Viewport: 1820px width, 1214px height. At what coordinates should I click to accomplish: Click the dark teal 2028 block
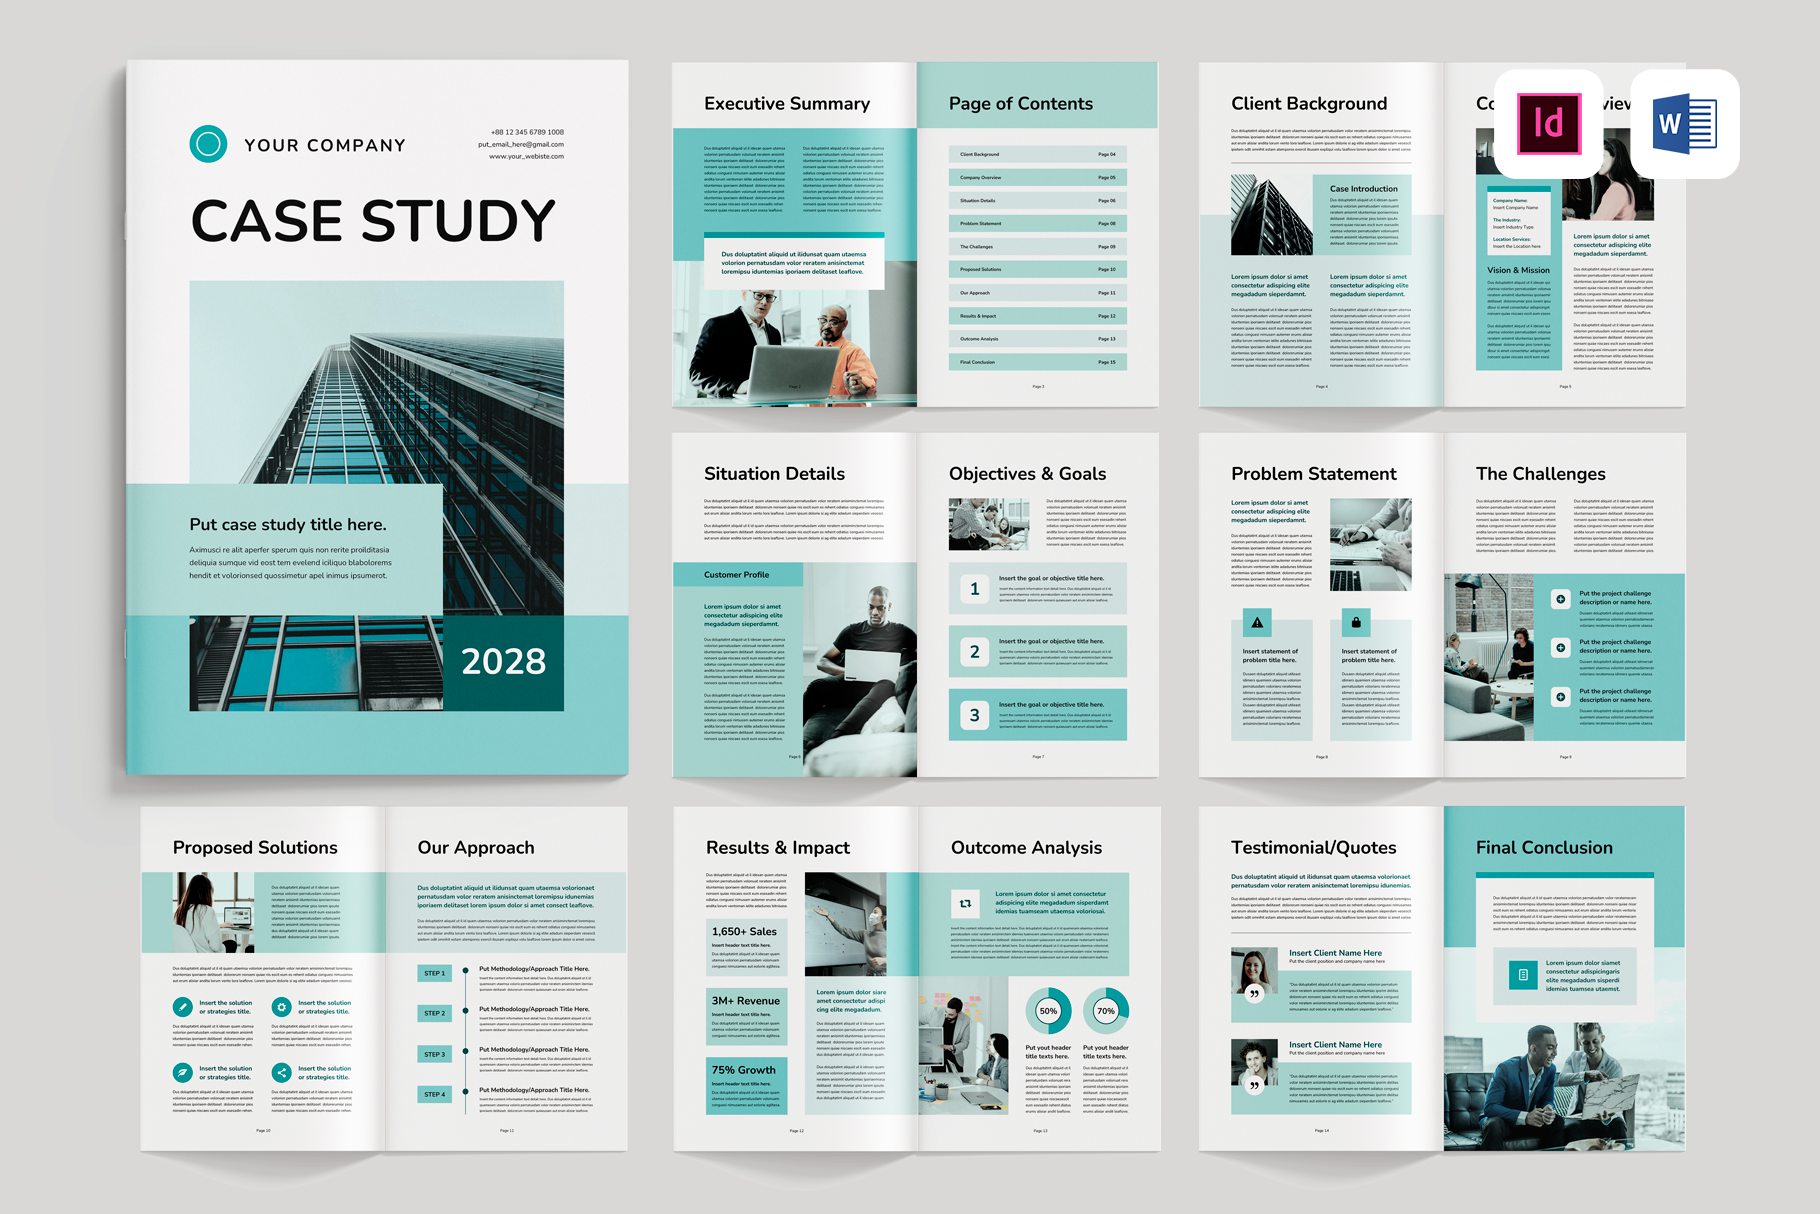click(503, 662)
